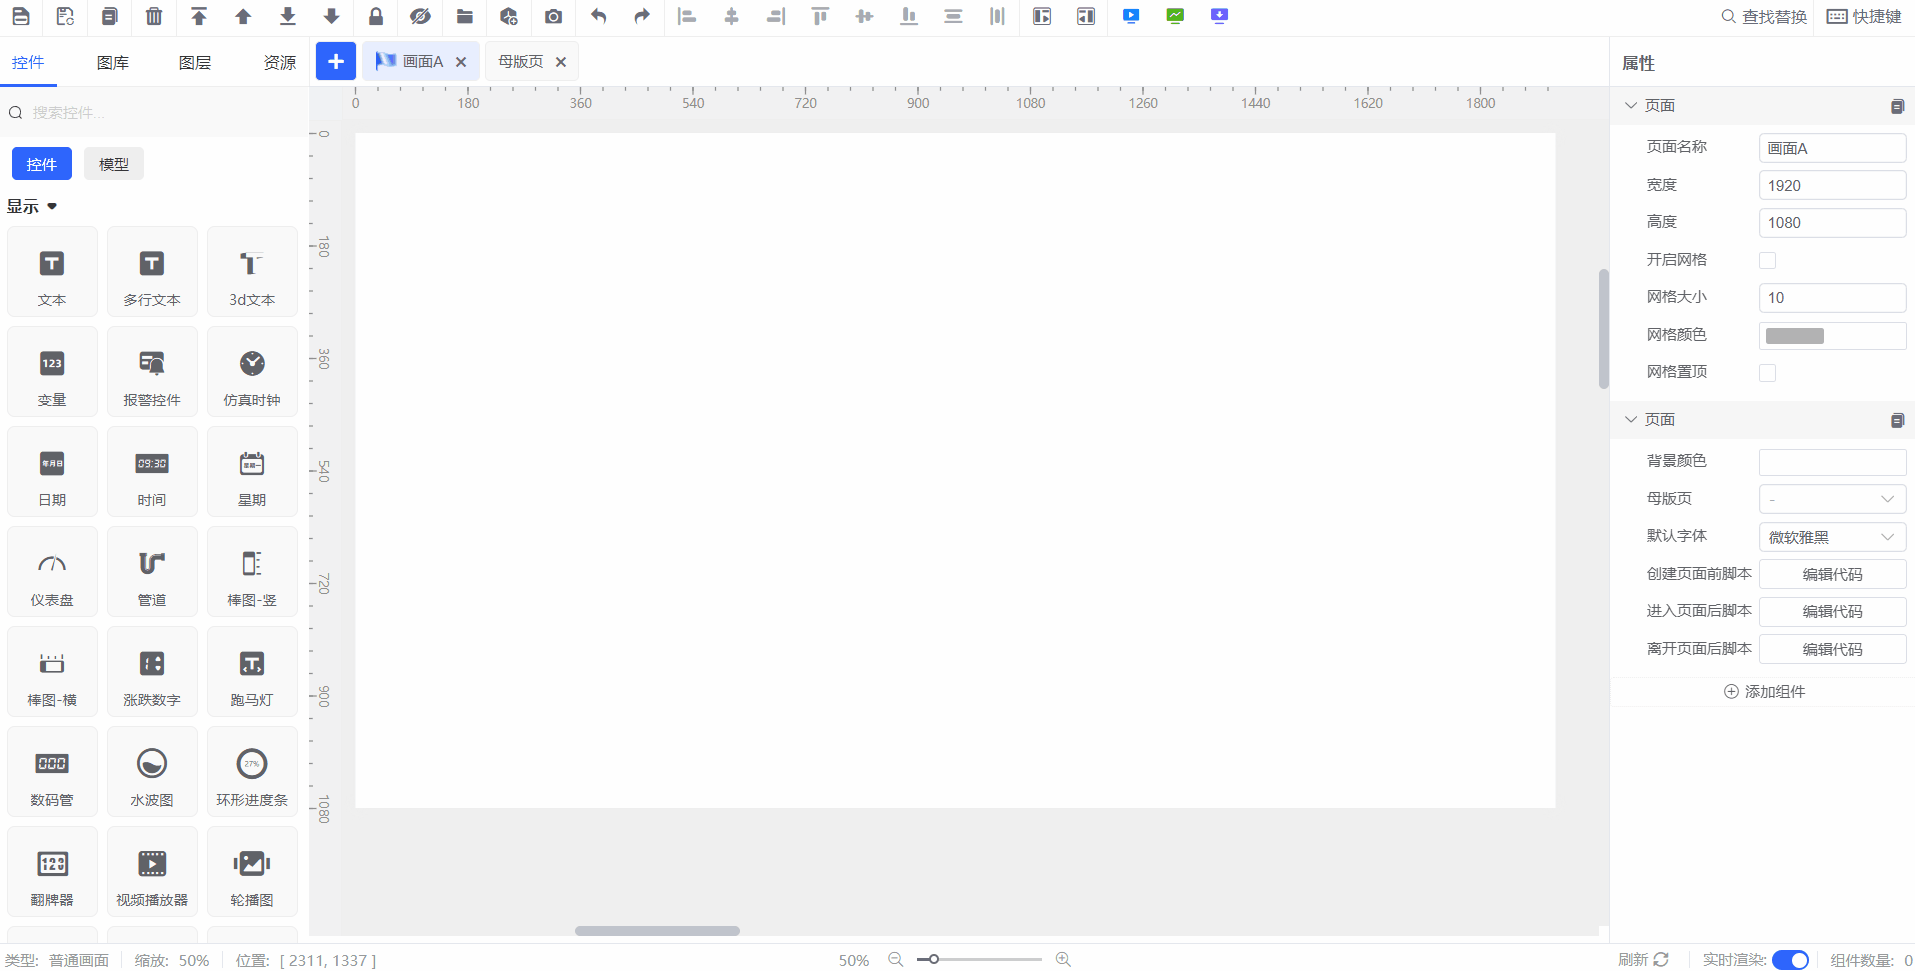Viewport: 1915px width, 971px height.
Task: Click the undo arrow icon
Action: point(598,16)
